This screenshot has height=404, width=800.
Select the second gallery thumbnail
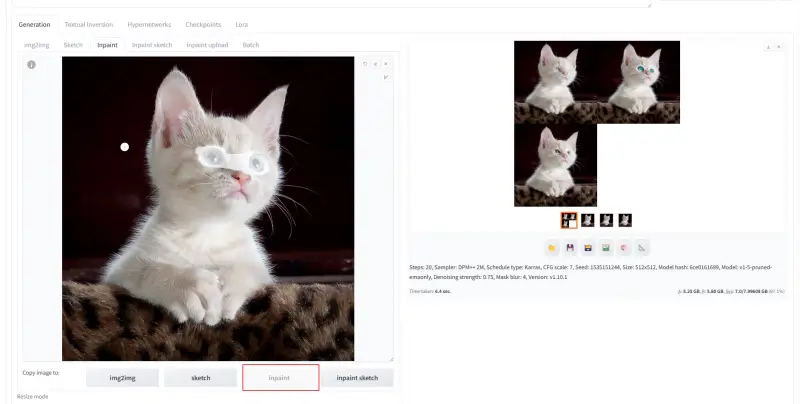(588, 220)
